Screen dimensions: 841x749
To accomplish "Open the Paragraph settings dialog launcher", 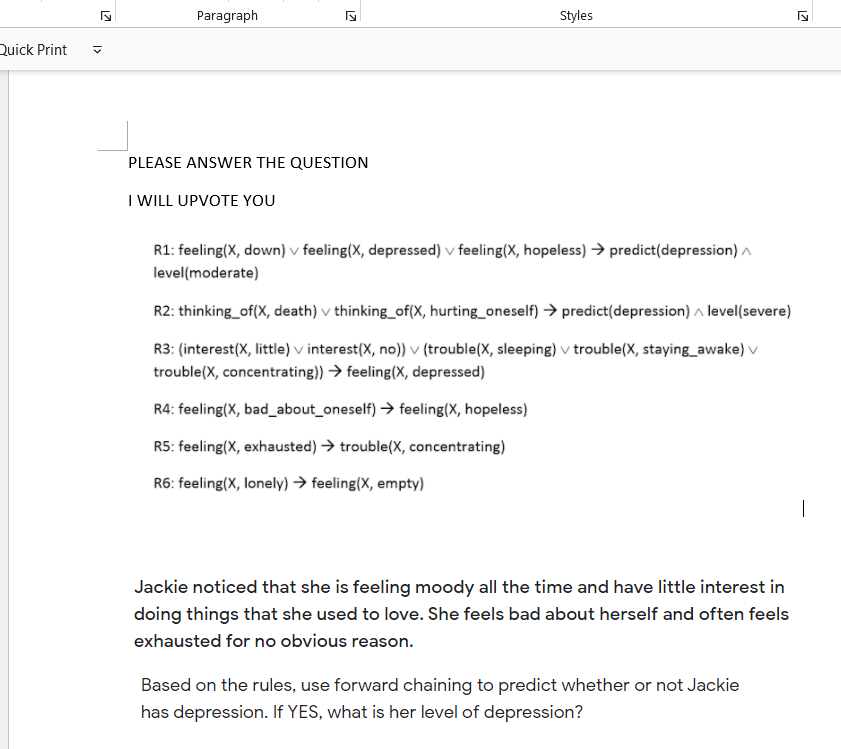I will coord(351,16).
